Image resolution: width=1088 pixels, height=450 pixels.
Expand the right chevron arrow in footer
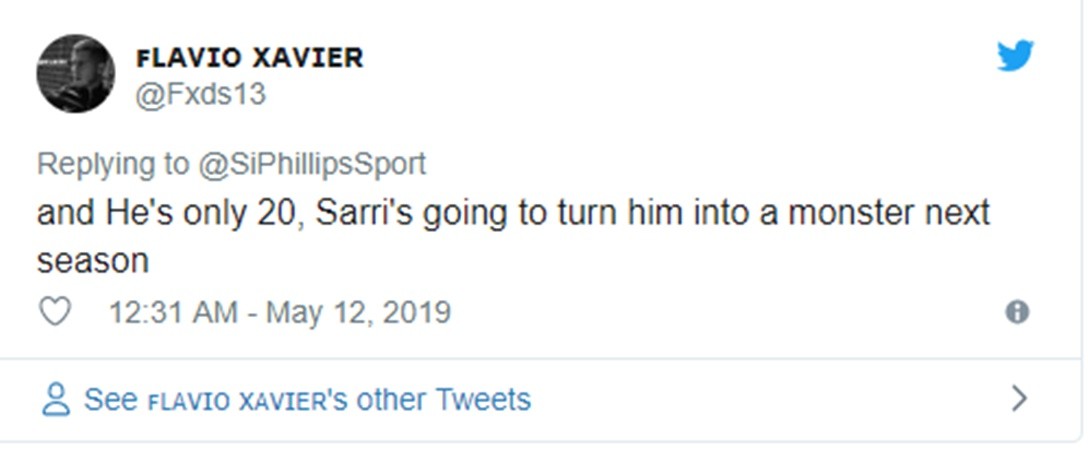(1019, 399)
